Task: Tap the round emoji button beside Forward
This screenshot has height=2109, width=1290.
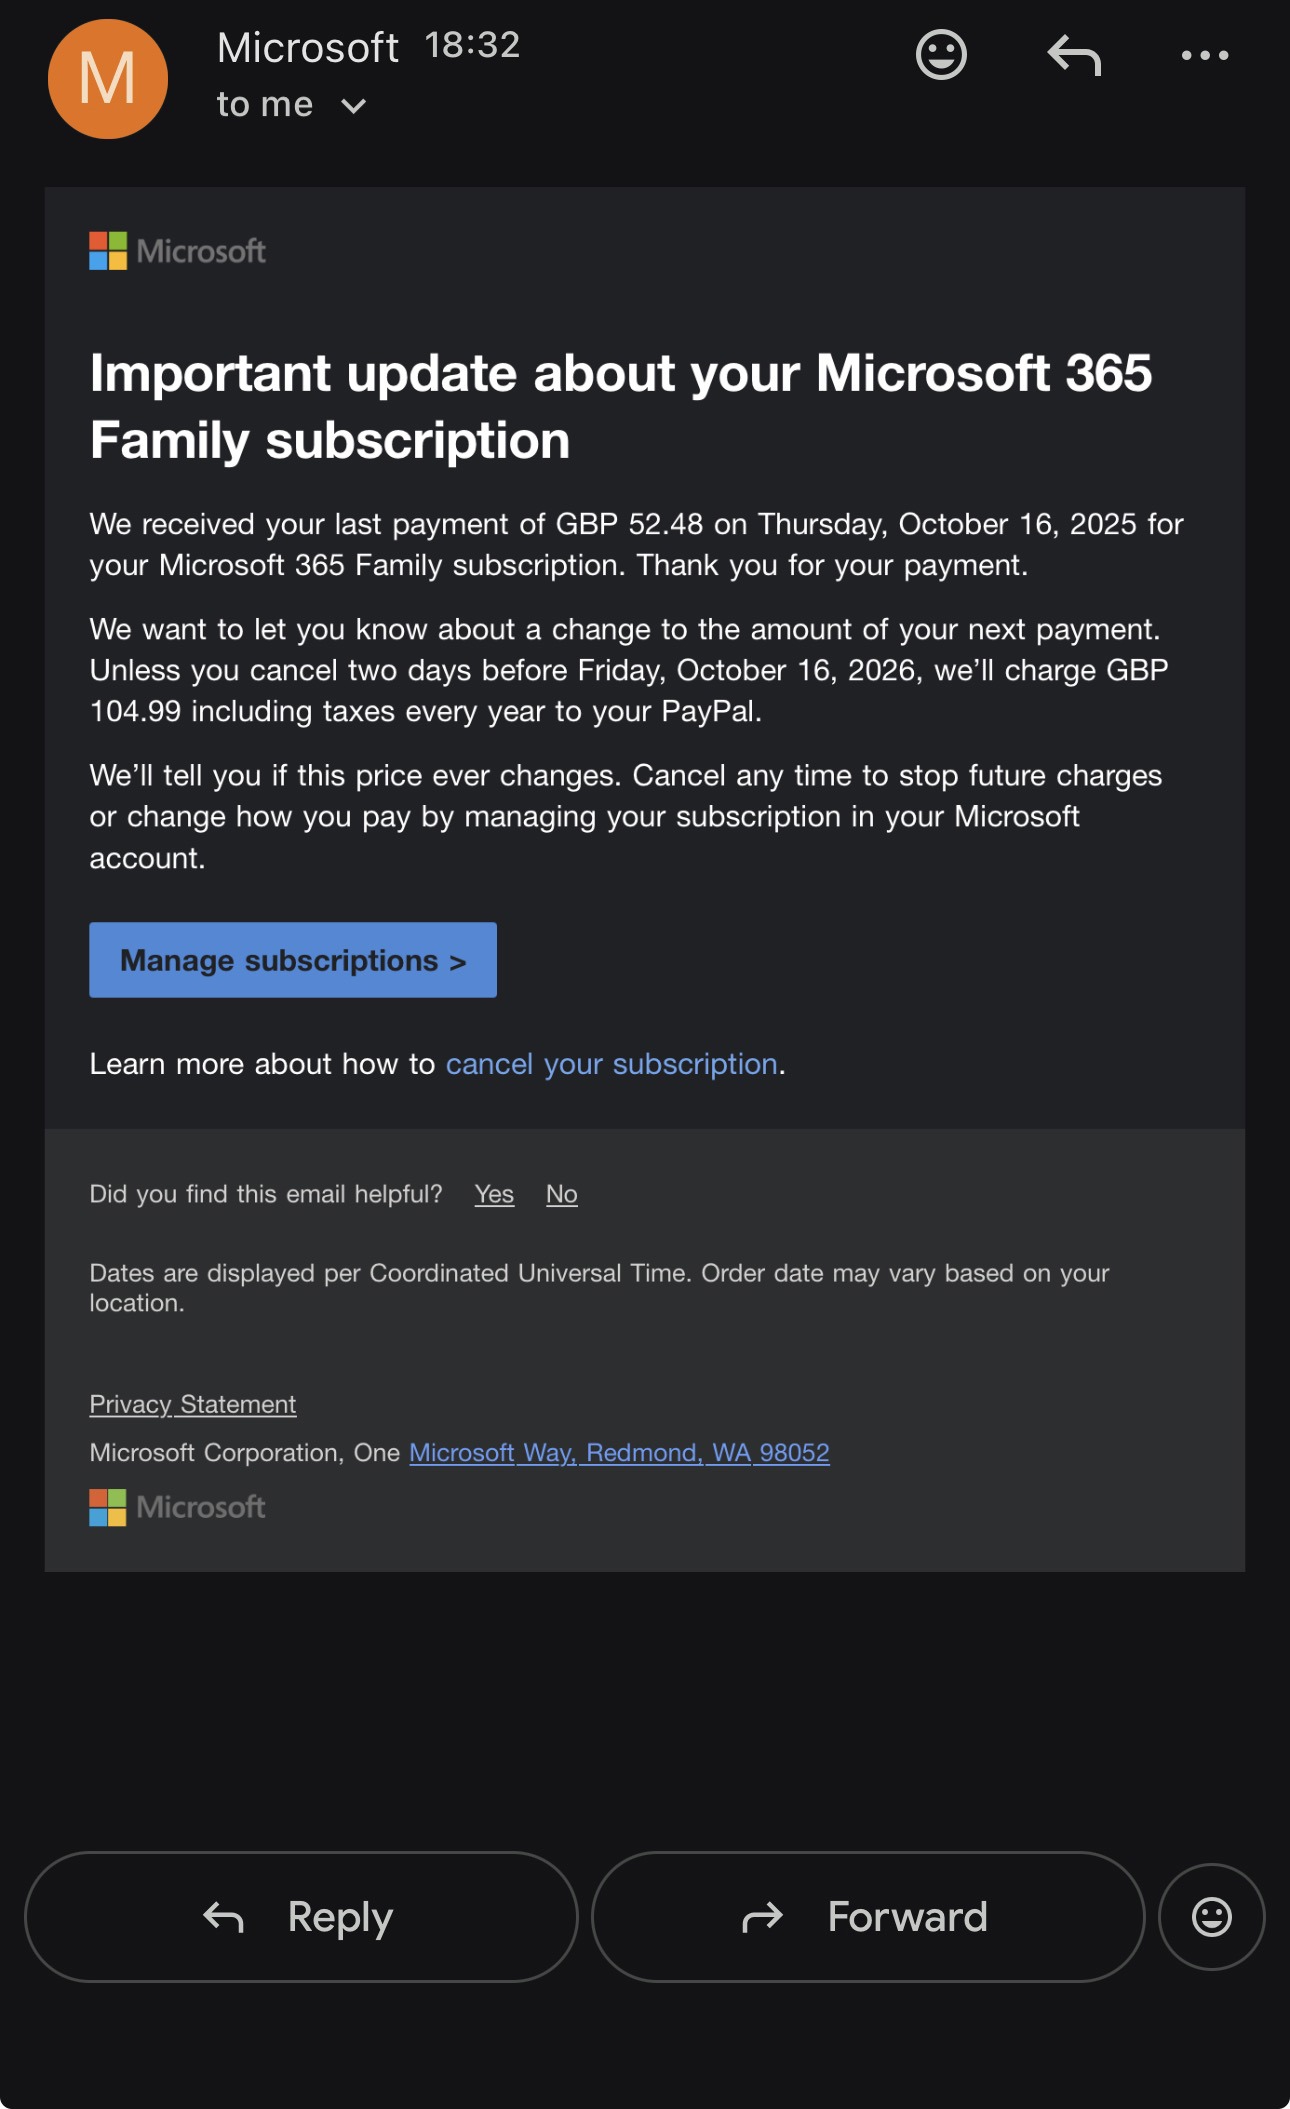Action: pos(1212,1917)
